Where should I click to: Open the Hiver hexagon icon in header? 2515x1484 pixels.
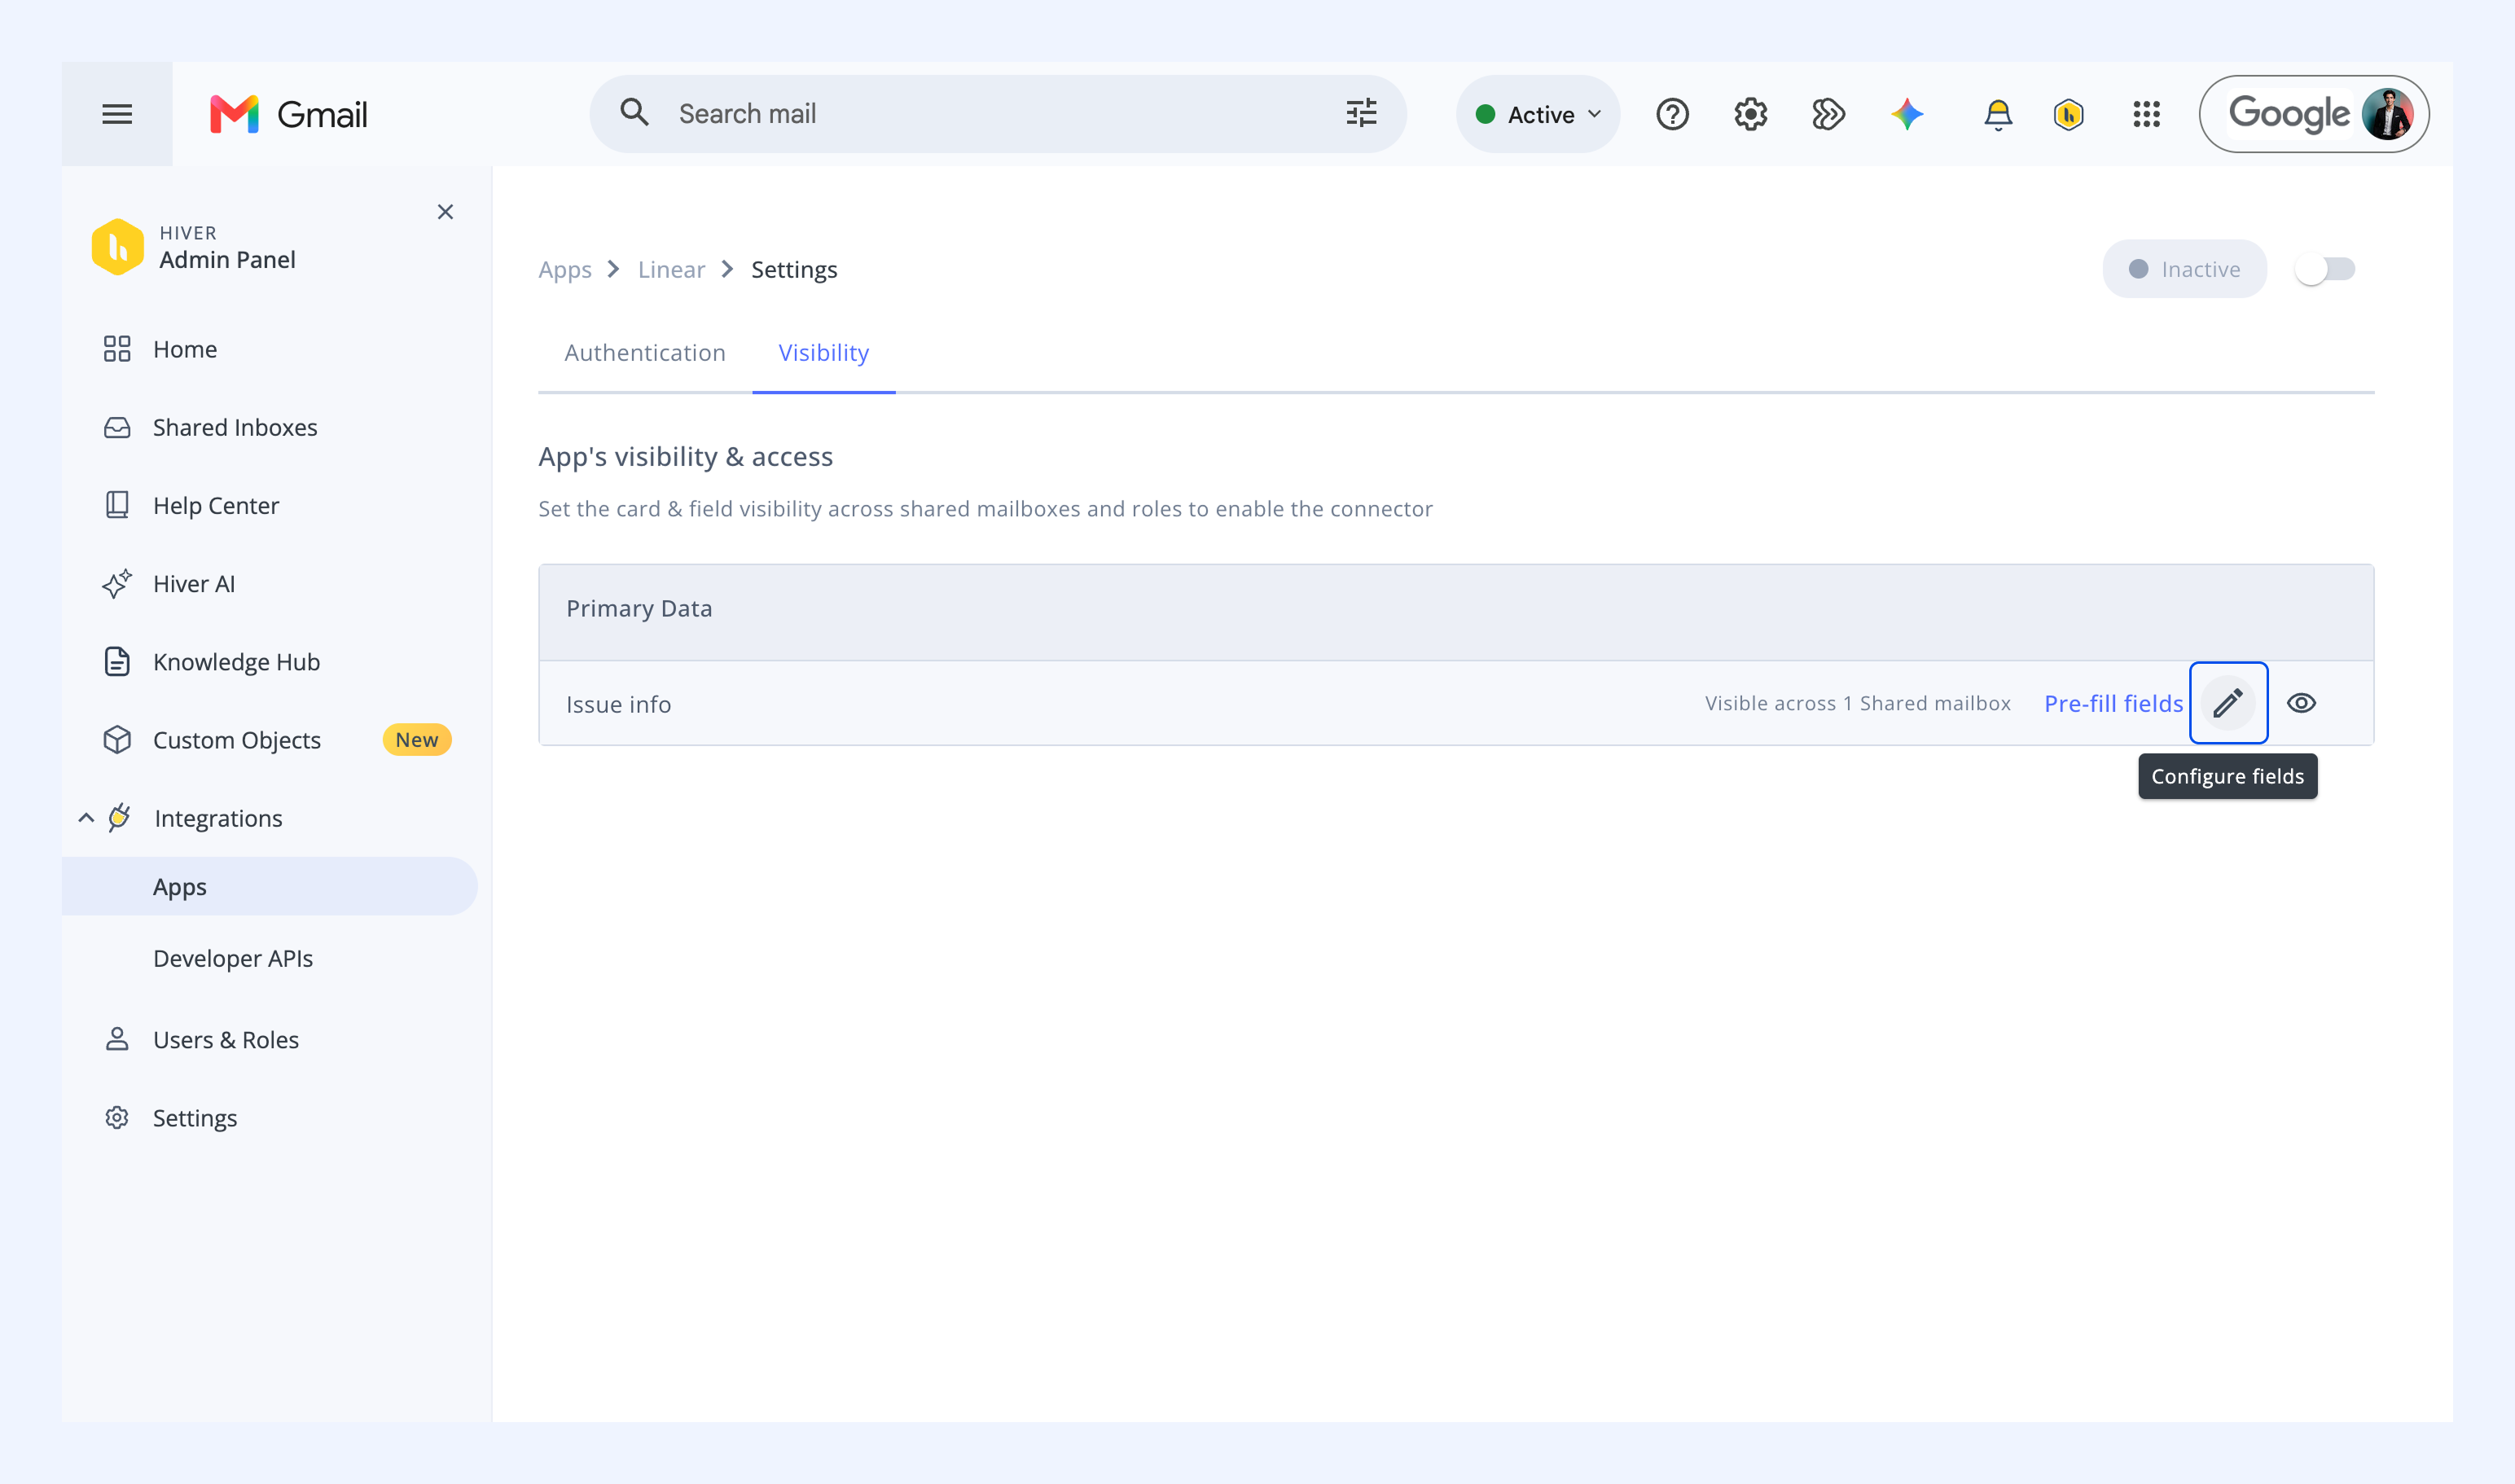2068,114
